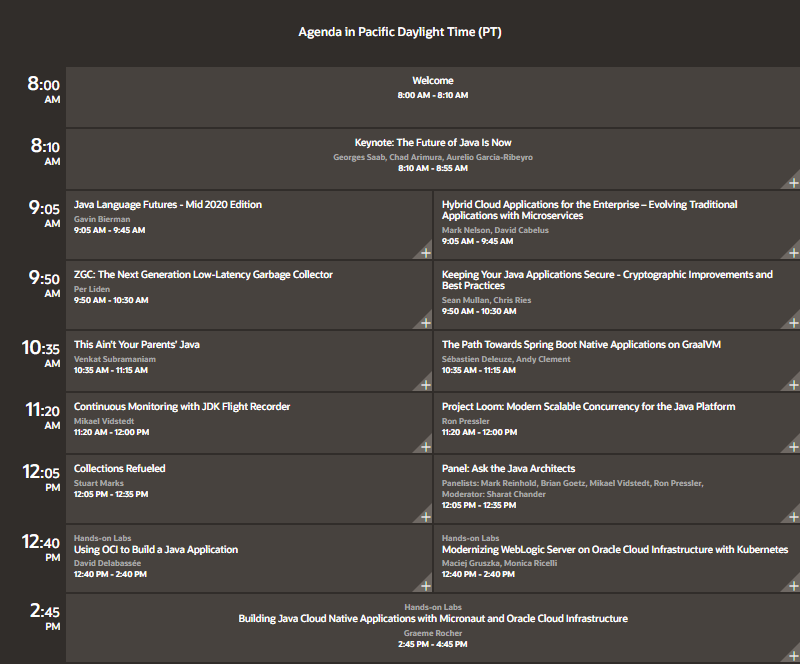Click the 8:10 AM time slot label
This screenshot has height=664, width=800.
pos(46,151)
